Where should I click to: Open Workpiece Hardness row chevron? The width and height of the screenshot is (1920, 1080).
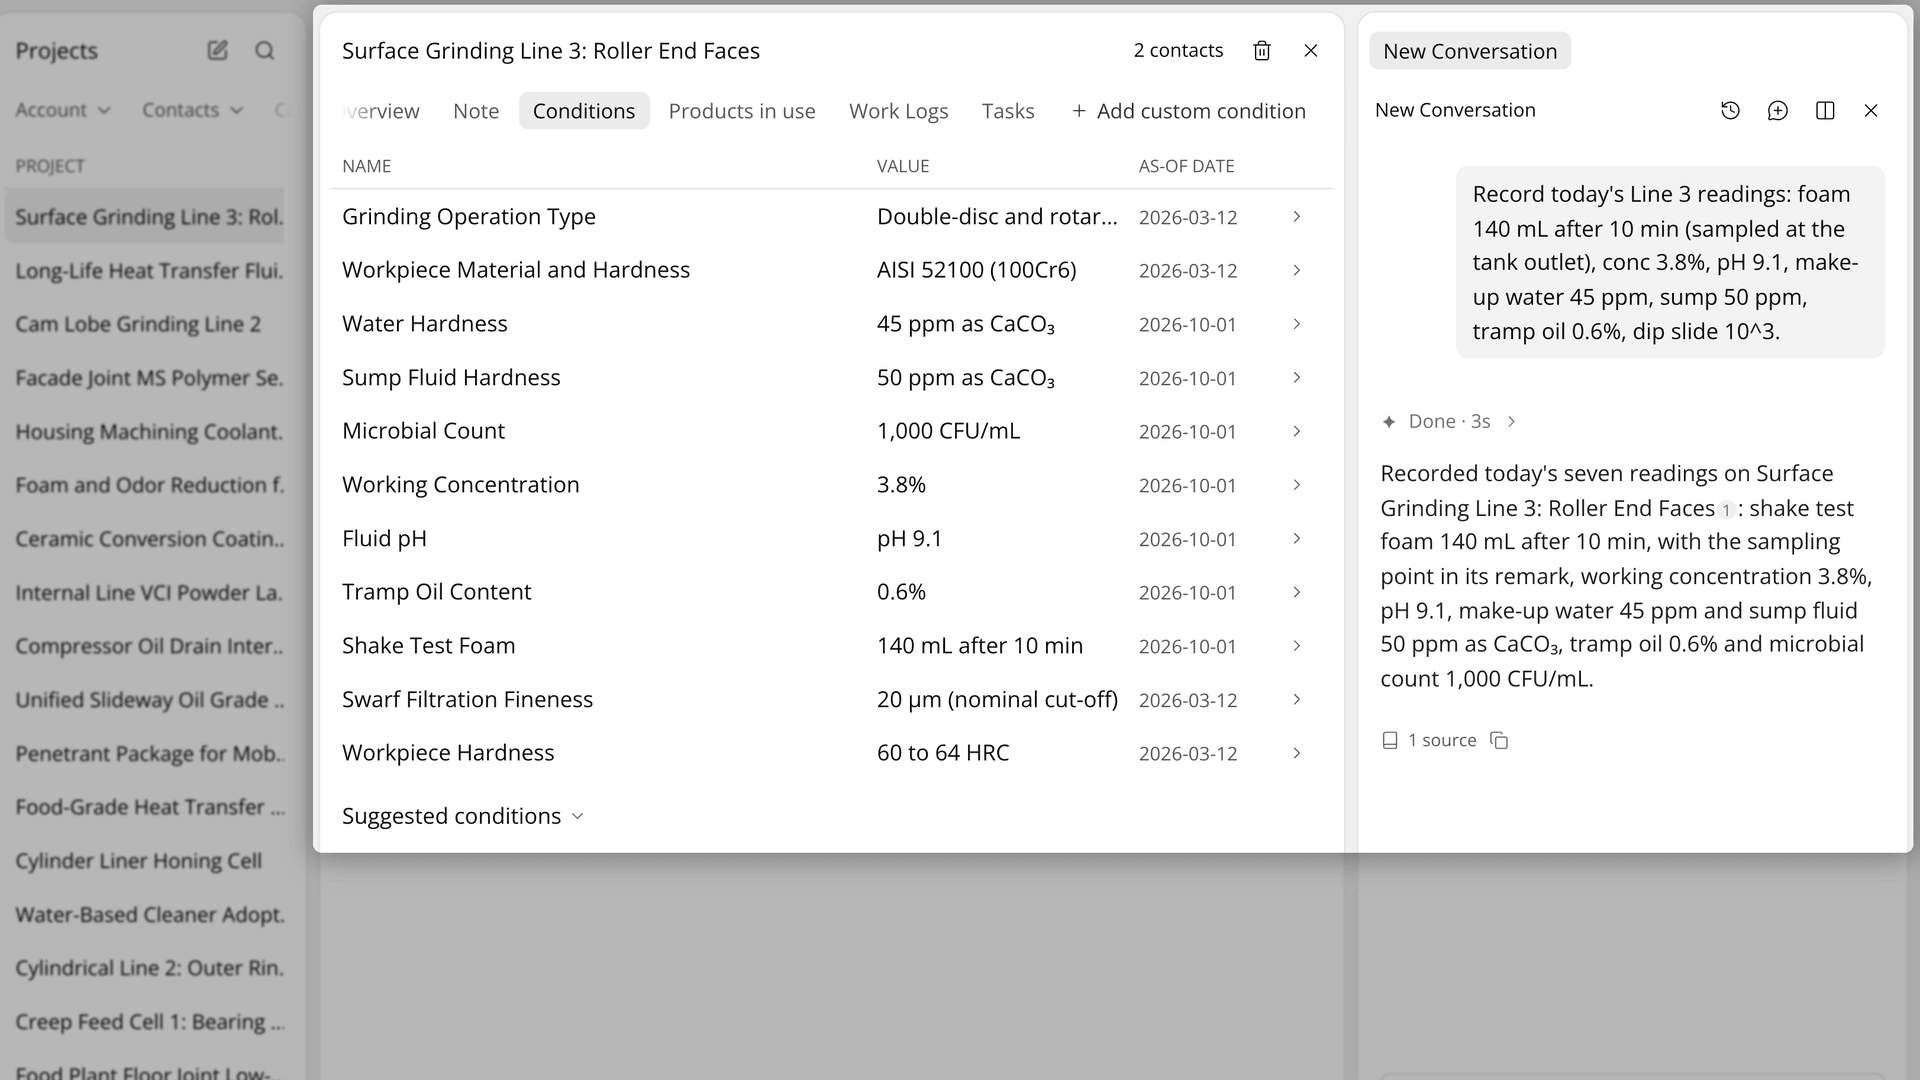1297,753
